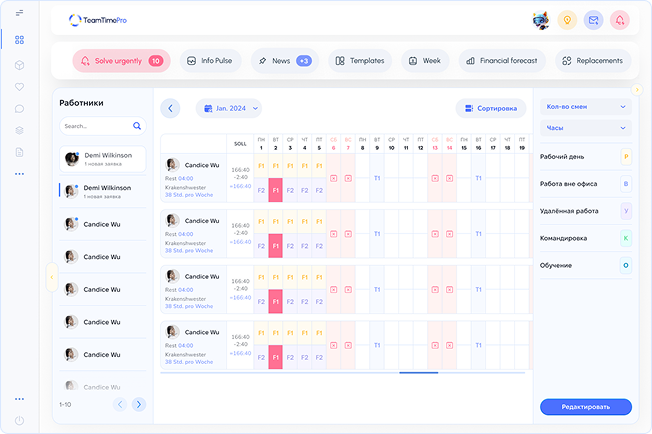Open notifications bell icon in header

(620, 20)
